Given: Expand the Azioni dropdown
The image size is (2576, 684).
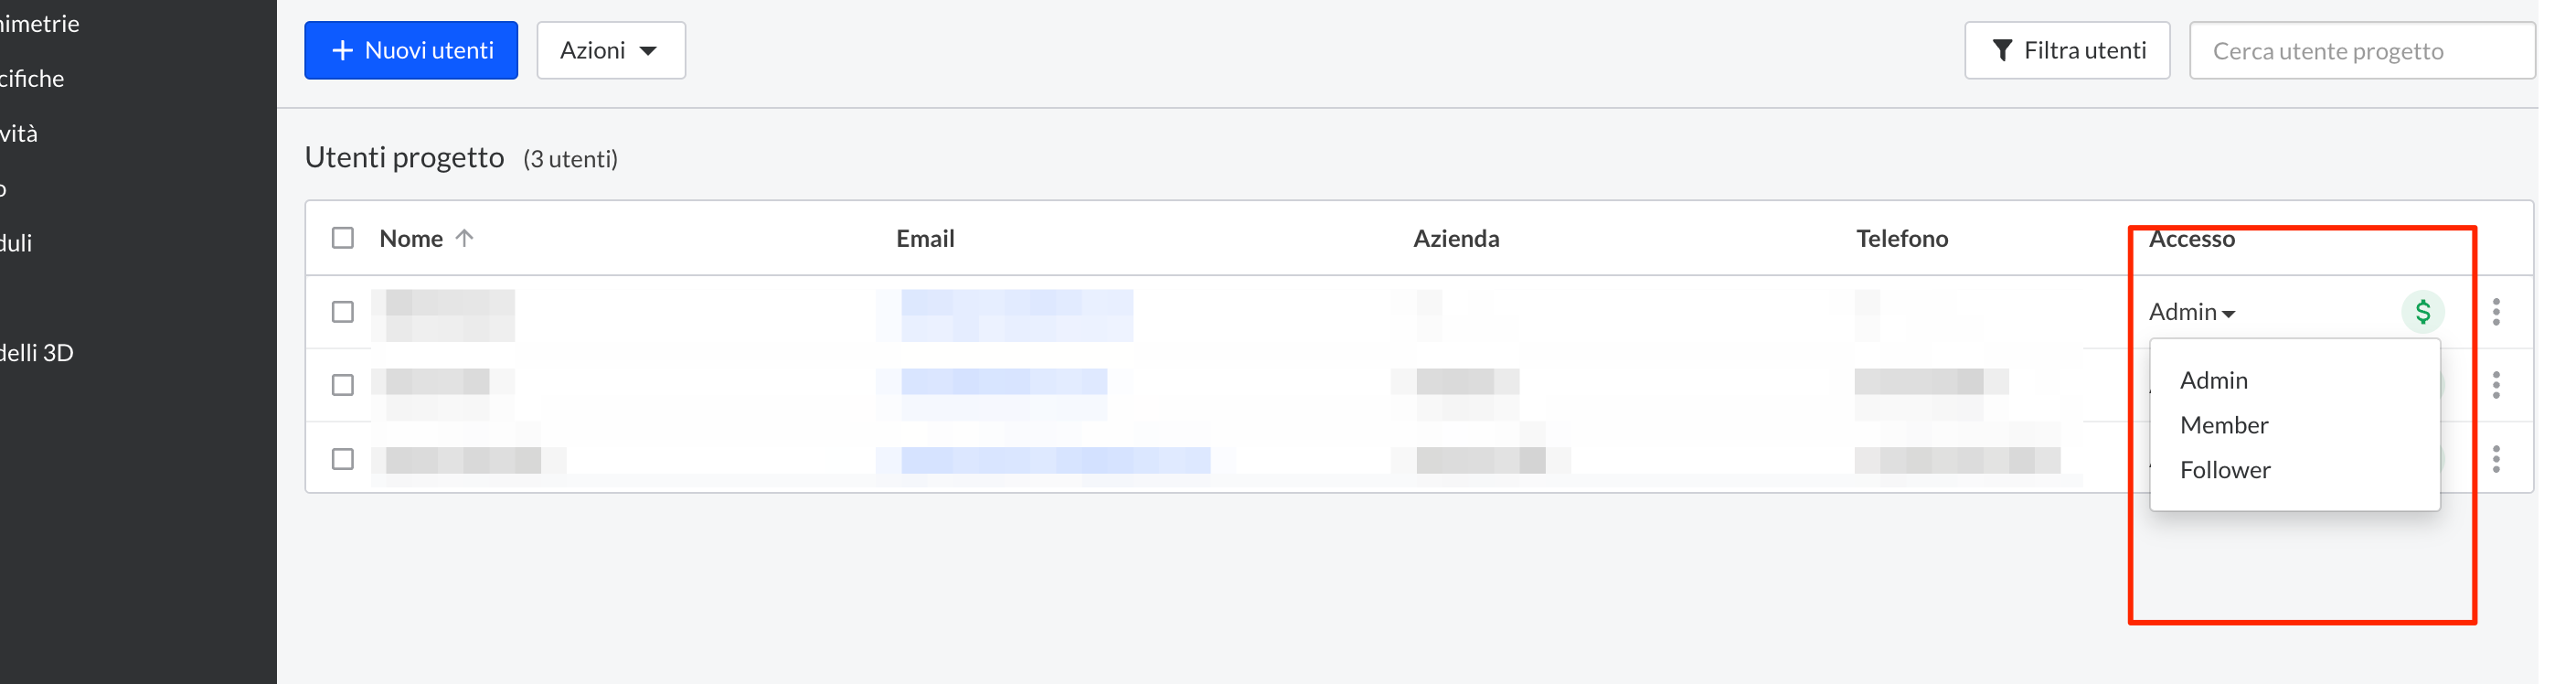Looking at the screenshot, I should point(611,51).
